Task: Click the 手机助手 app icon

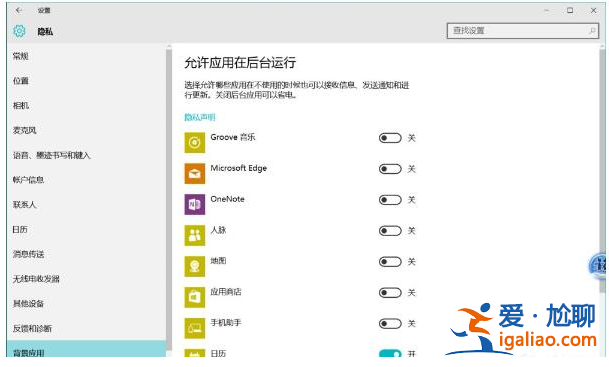Action: (x=195, y=328)
